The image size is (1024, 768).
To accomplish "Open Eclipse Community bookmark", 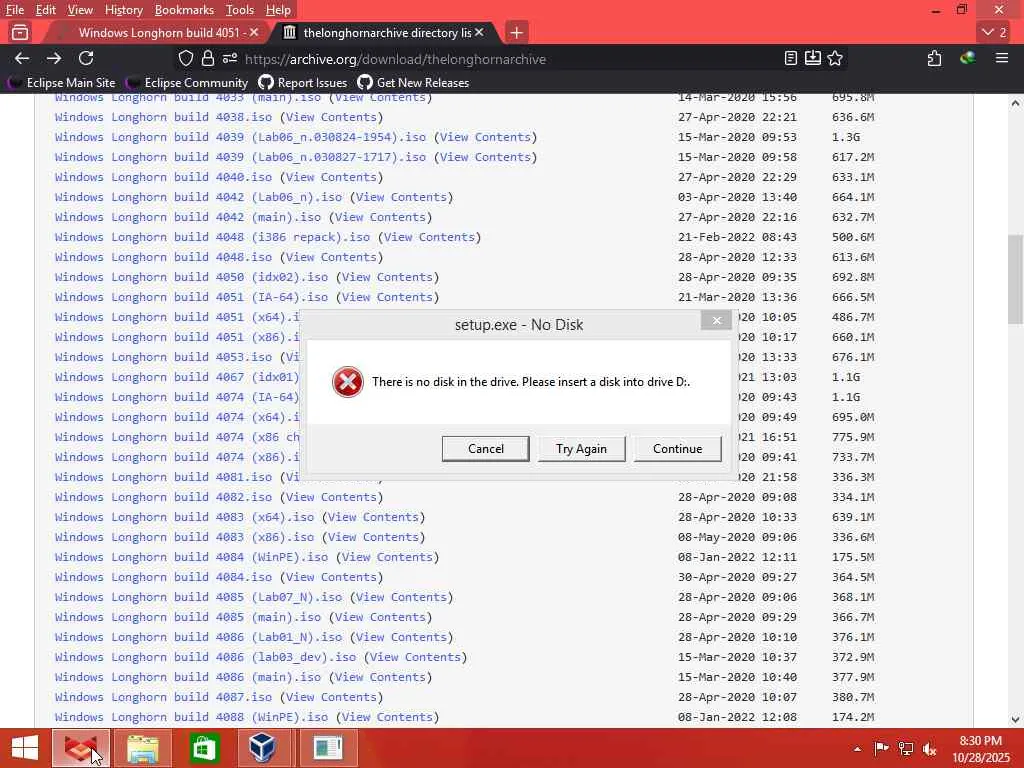I will [x=187, y=83].
